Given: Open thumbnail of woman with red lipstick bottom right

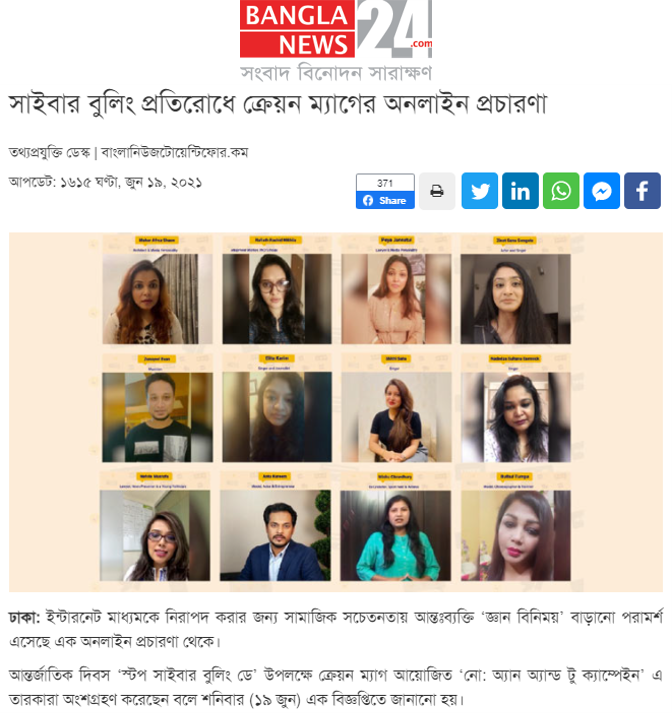Looking at the screenshot, I should (516, 536).
